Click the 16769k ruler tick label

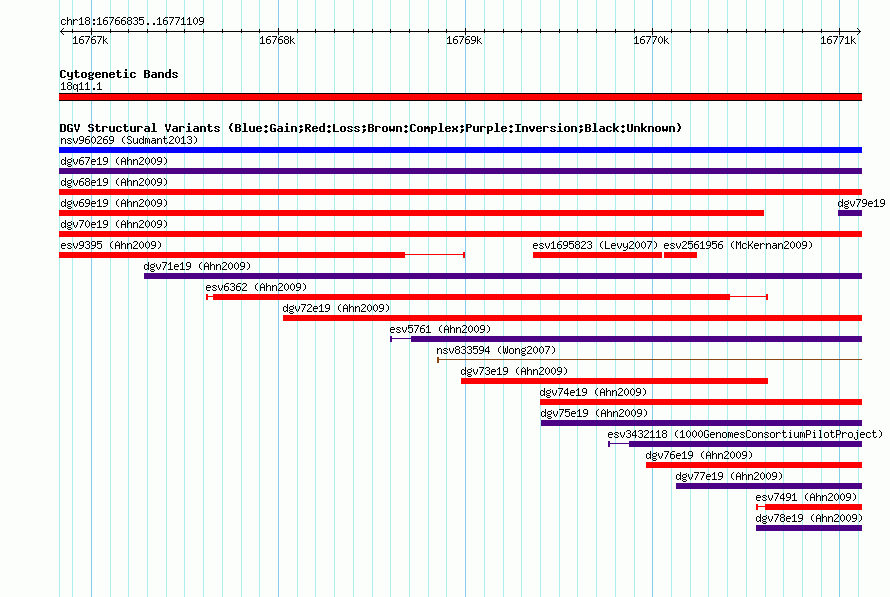pyautogui.click(x=464, y=40)
